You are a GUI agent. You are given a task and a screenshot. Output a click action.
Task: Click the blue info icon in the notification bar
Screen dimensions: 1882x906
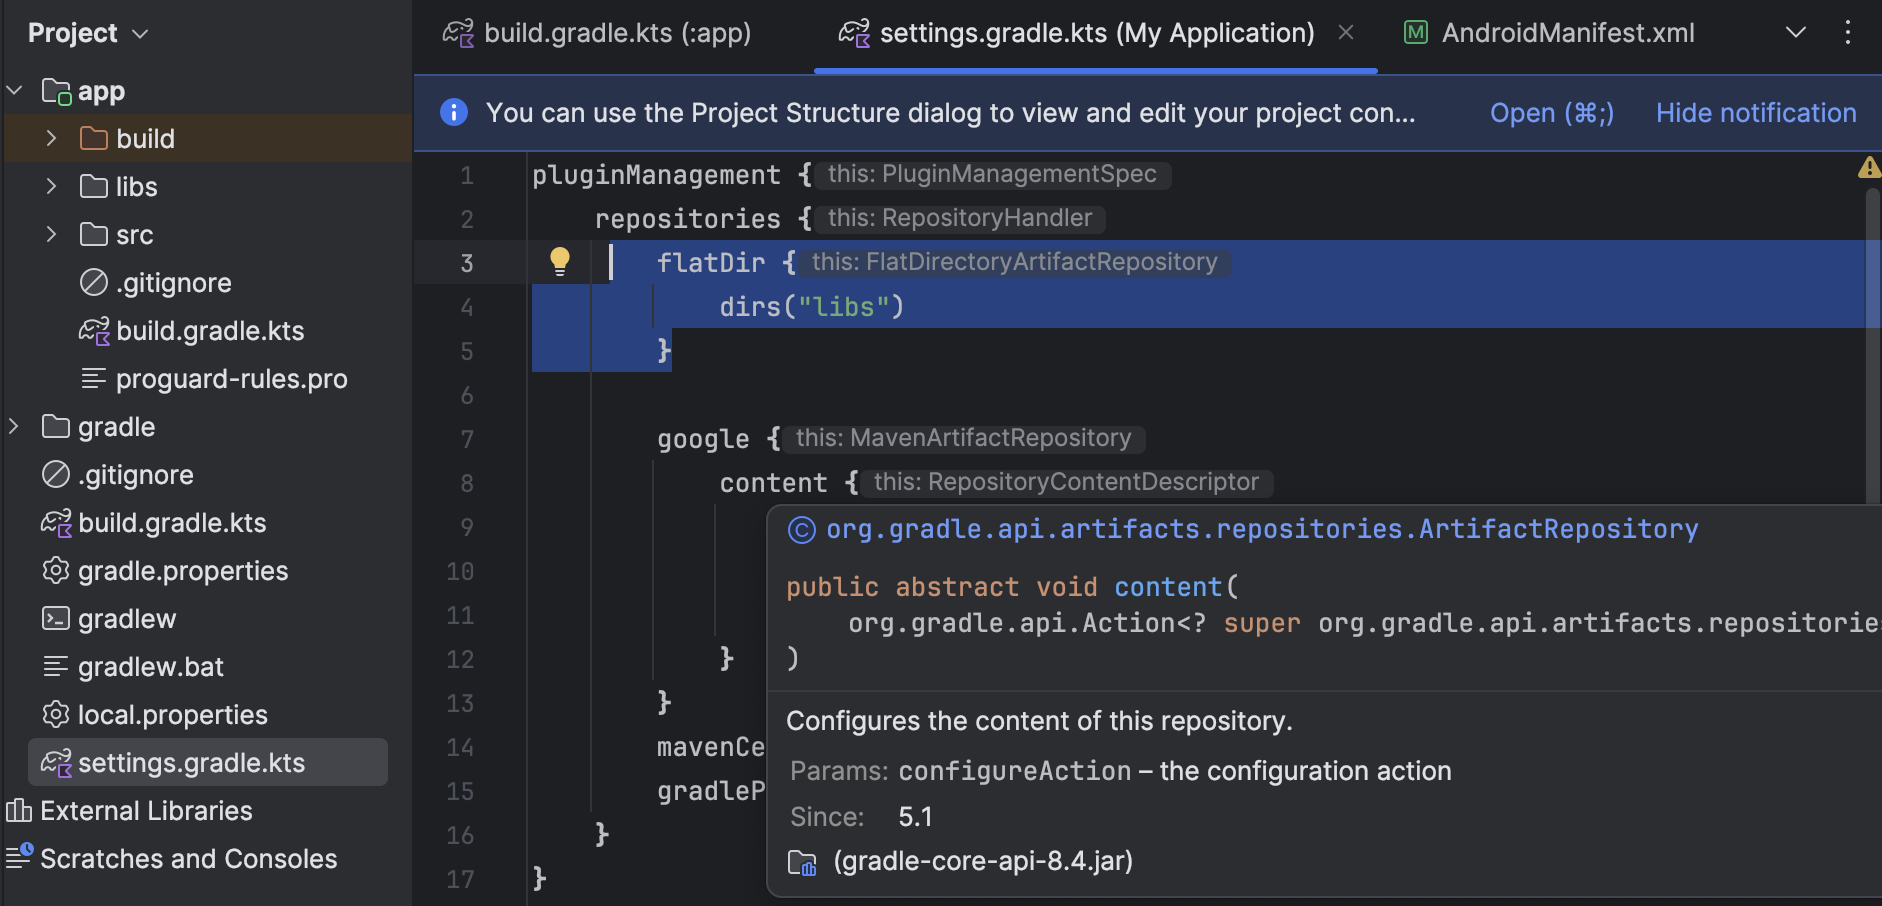[454, 112]
